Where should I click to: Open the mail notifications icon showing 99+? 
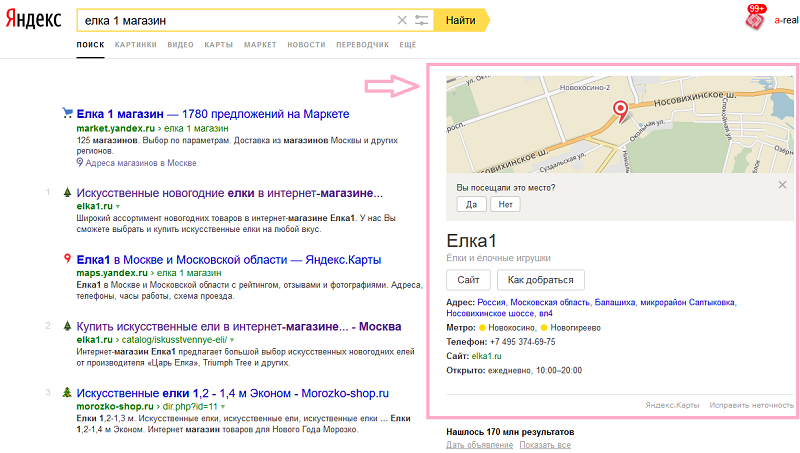point(756,18)
